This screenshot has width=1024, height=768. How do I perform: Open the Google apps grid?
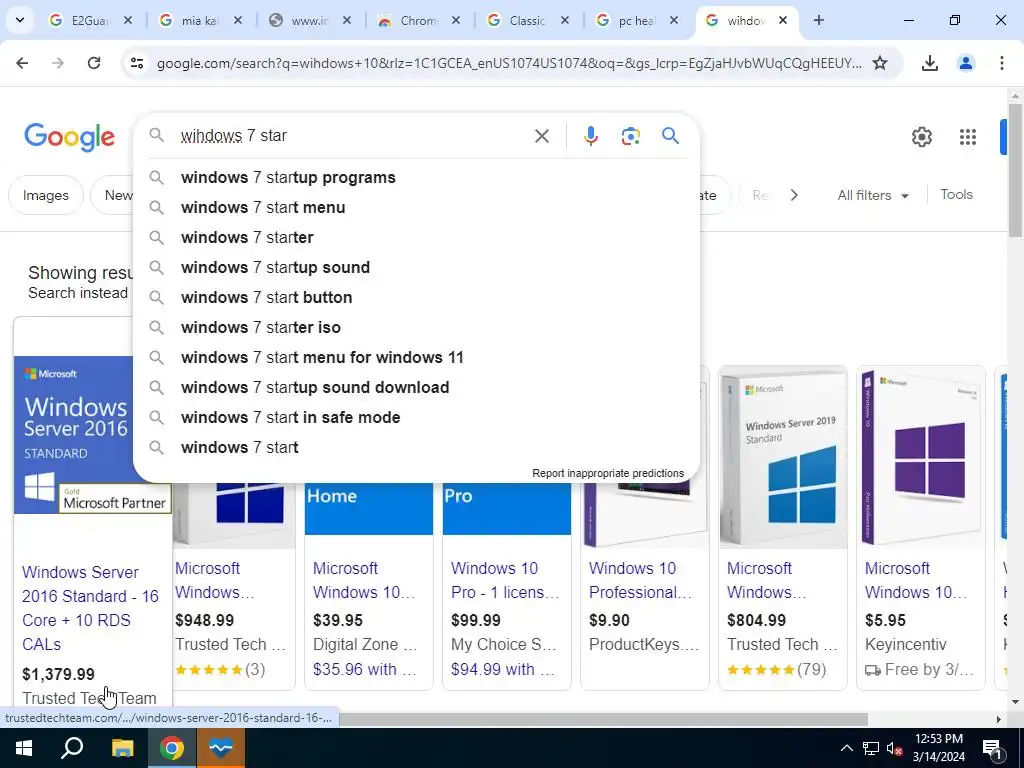coord(967,137)
